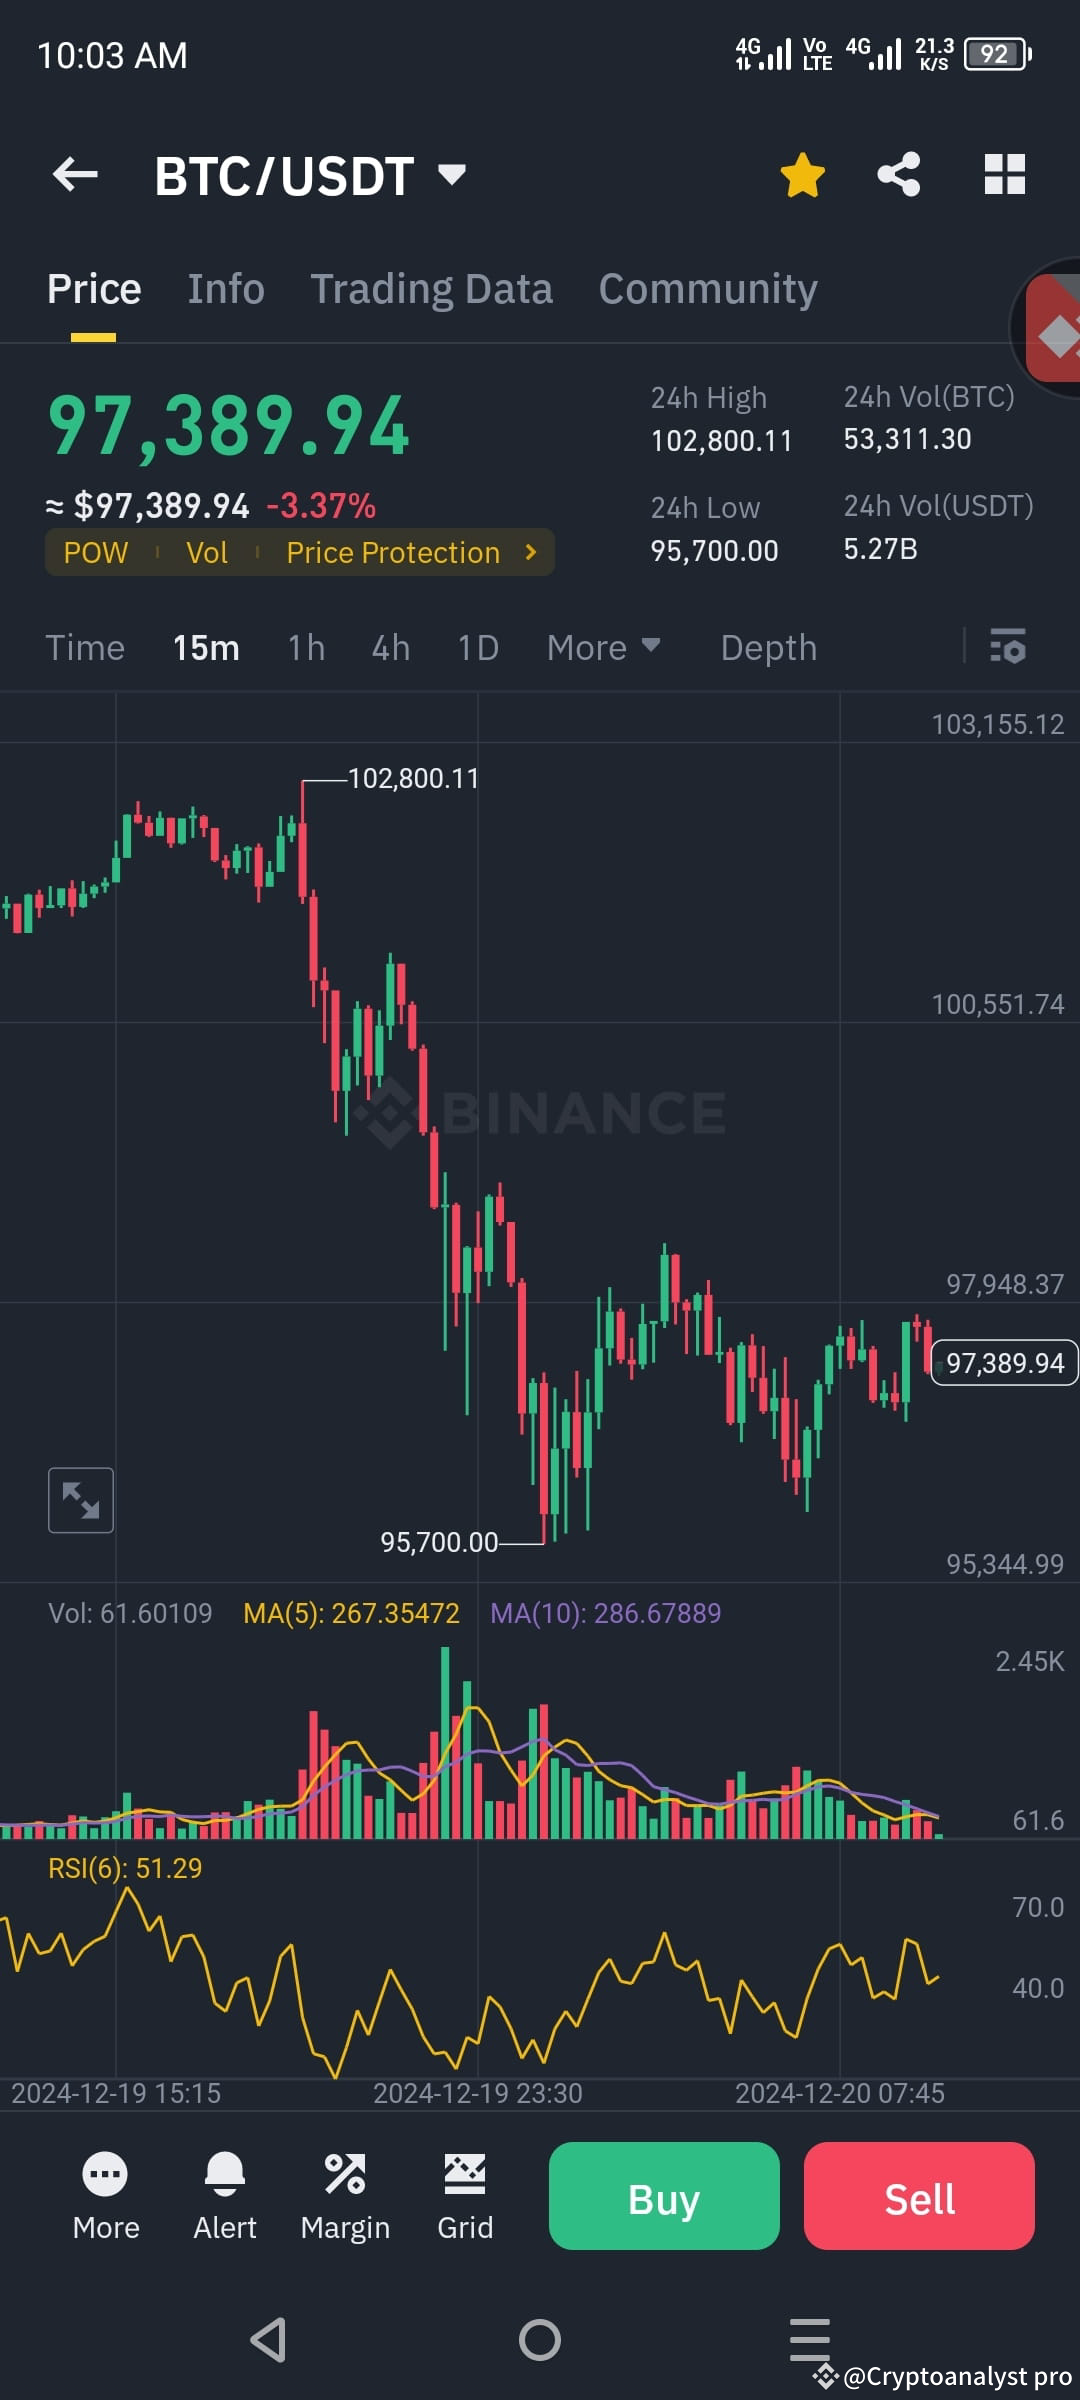Unfavorite BTC/USDT using the star icon
1080x2400 pixels.
[x=802, y=174]
